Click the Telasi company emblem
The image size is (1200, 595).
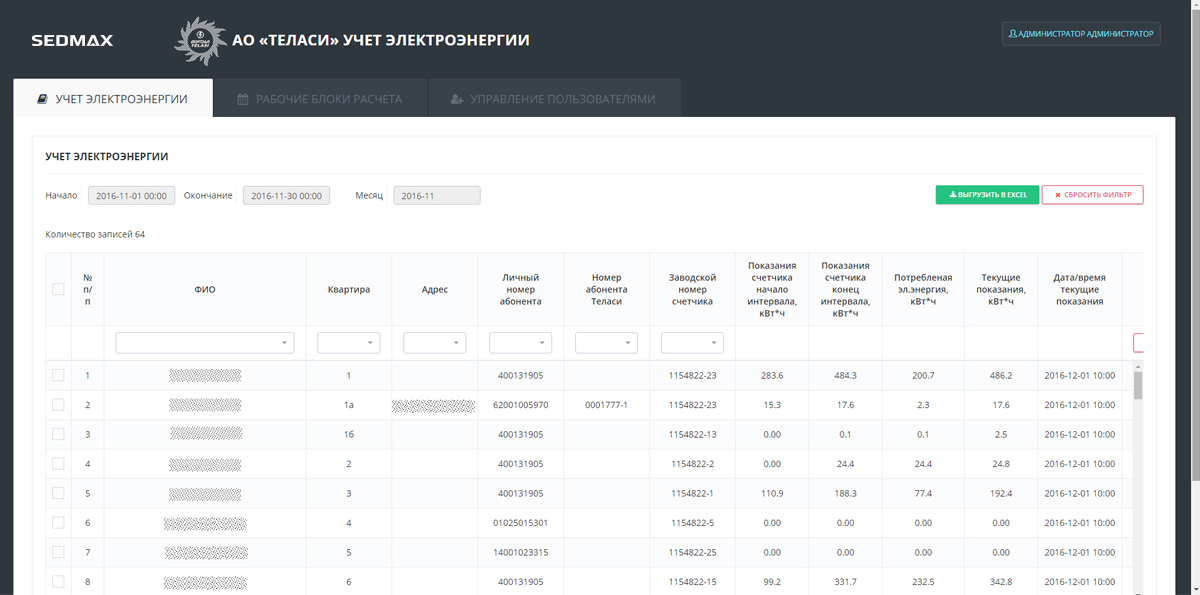[x=197, y=41]
